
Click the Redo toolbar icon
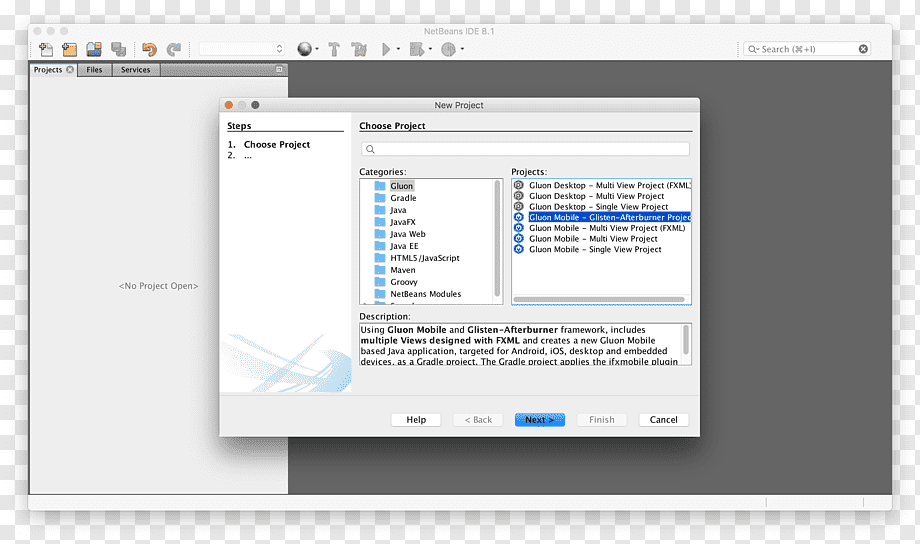[x=174, y=49]
